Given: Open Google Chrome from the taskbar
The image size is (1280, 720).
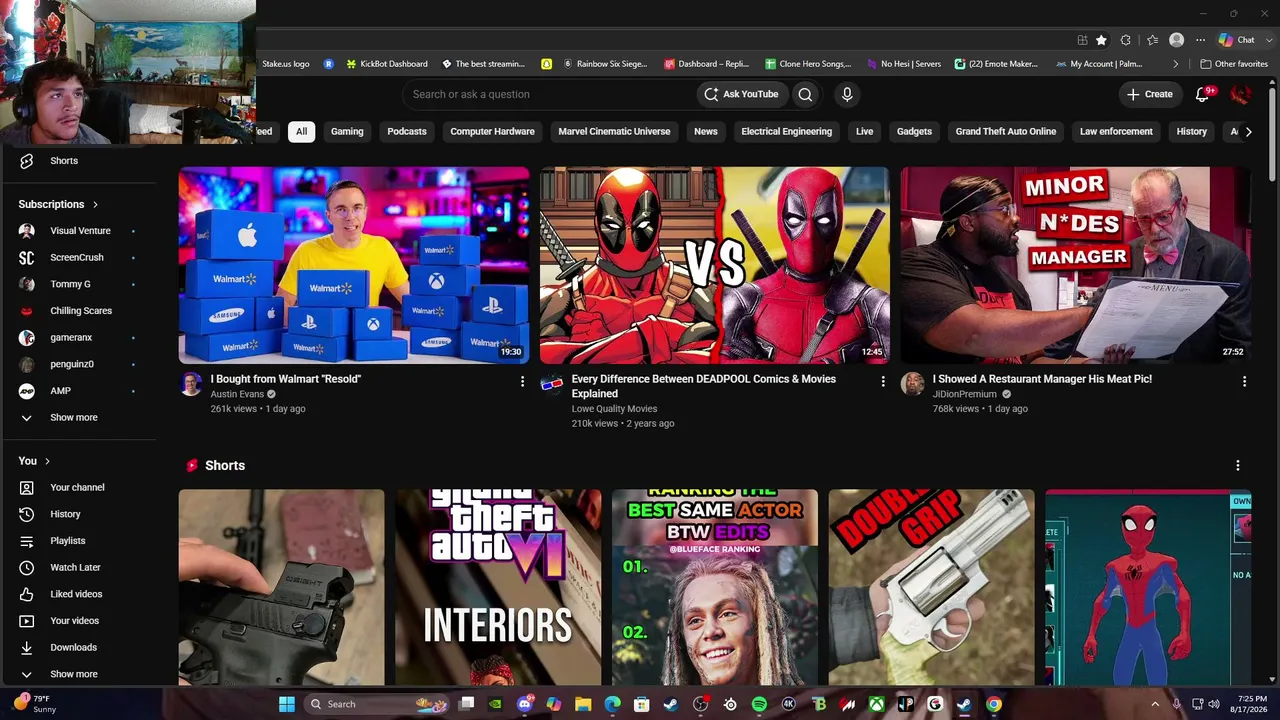Looking at the screenshot, I should pos(993,704).
